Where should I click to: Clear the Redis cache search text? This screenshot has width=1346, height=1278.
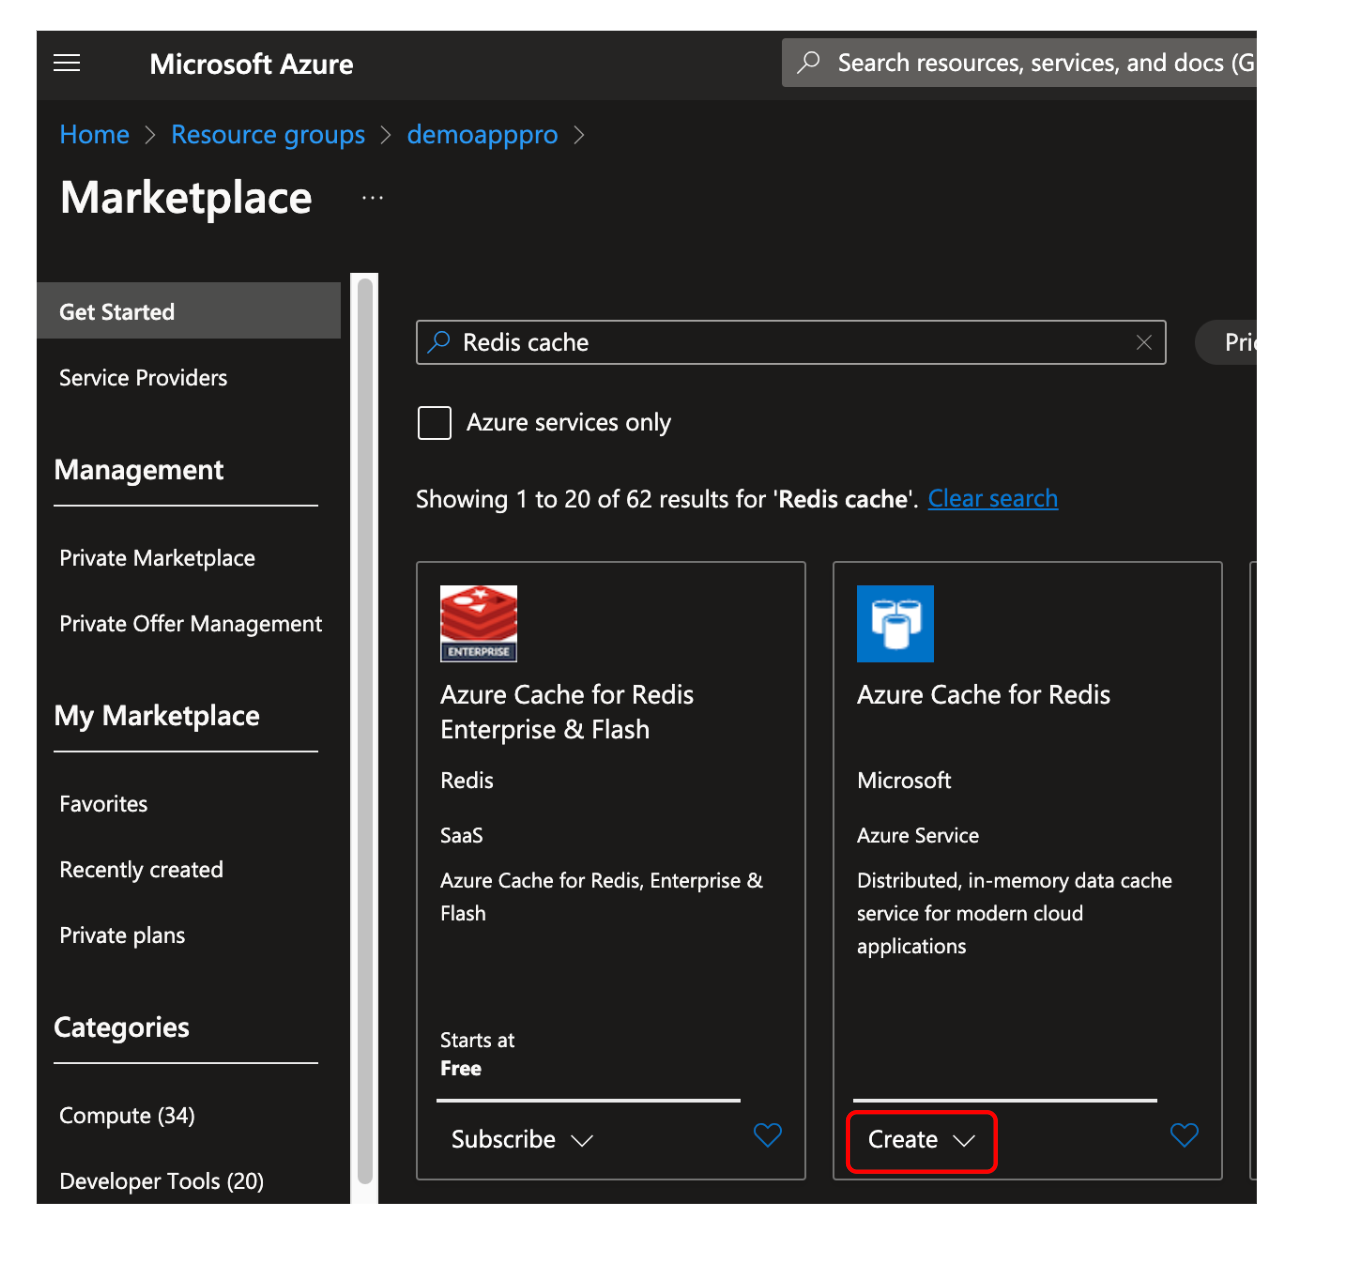(x=1144, y=343)
